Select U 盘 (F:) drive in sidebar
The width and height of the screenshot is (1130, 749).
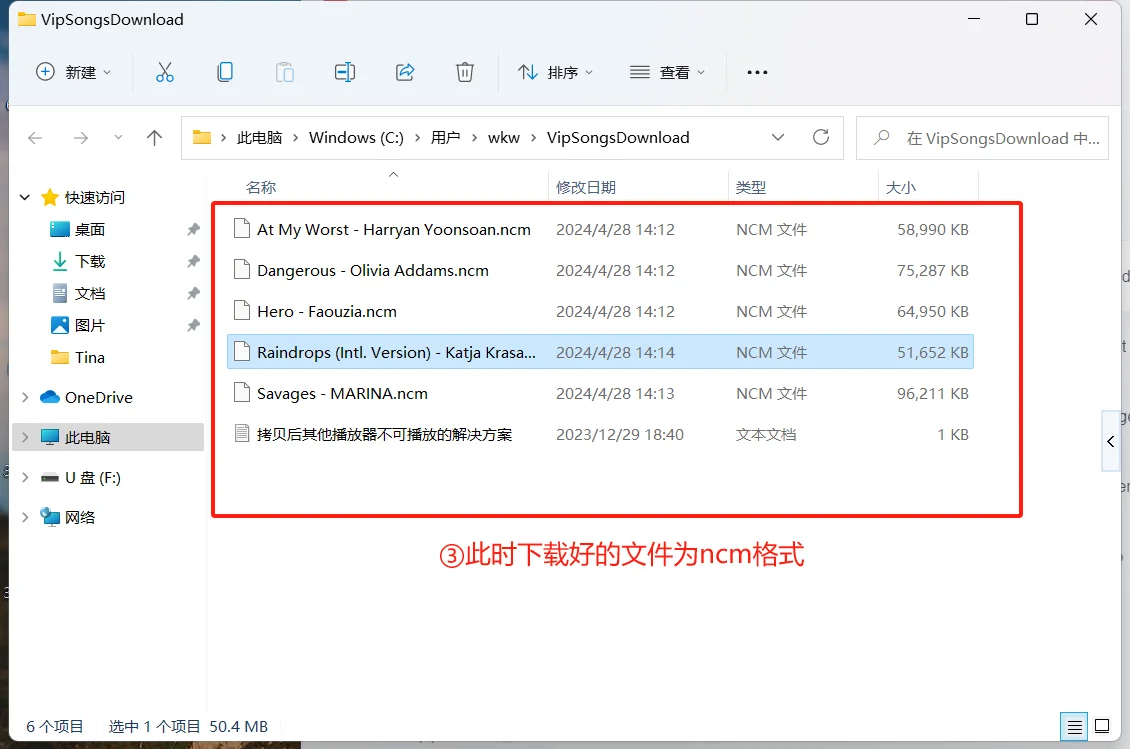pos(92,477)
